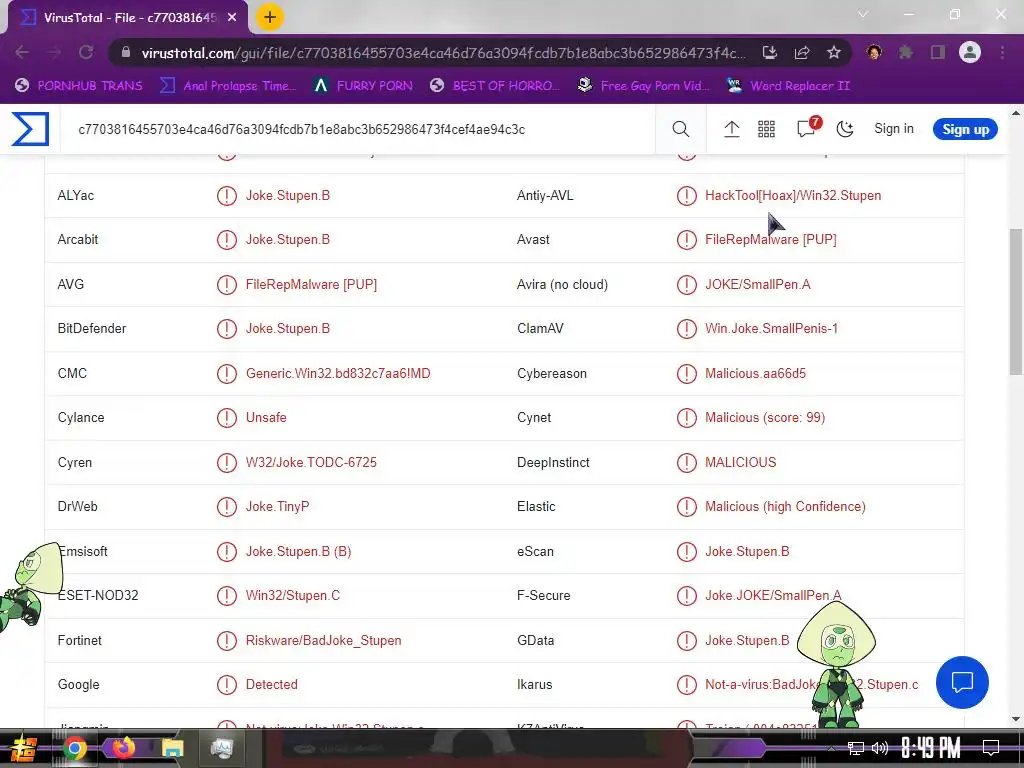Click the Google Detected result
Screen dimensions: 1024x768
tap(272, 684)
